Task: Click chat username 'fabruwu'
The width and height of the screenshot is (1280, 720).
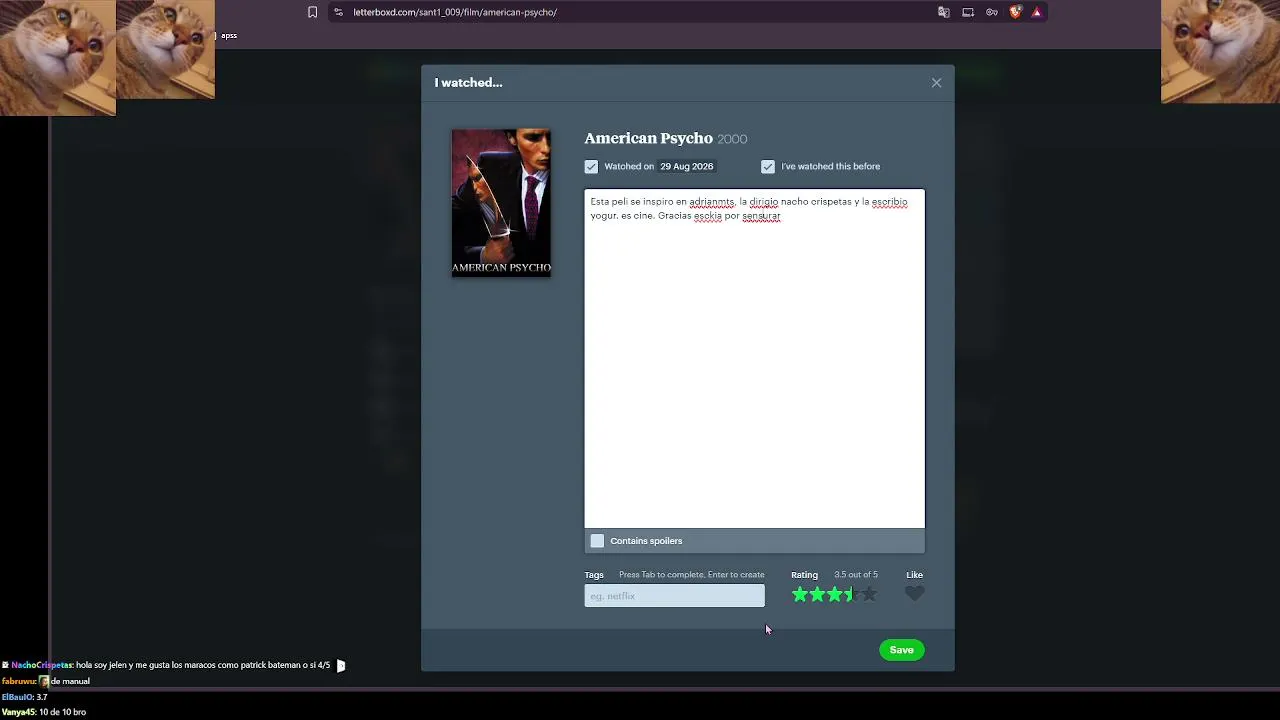Action: coord(19,681)
